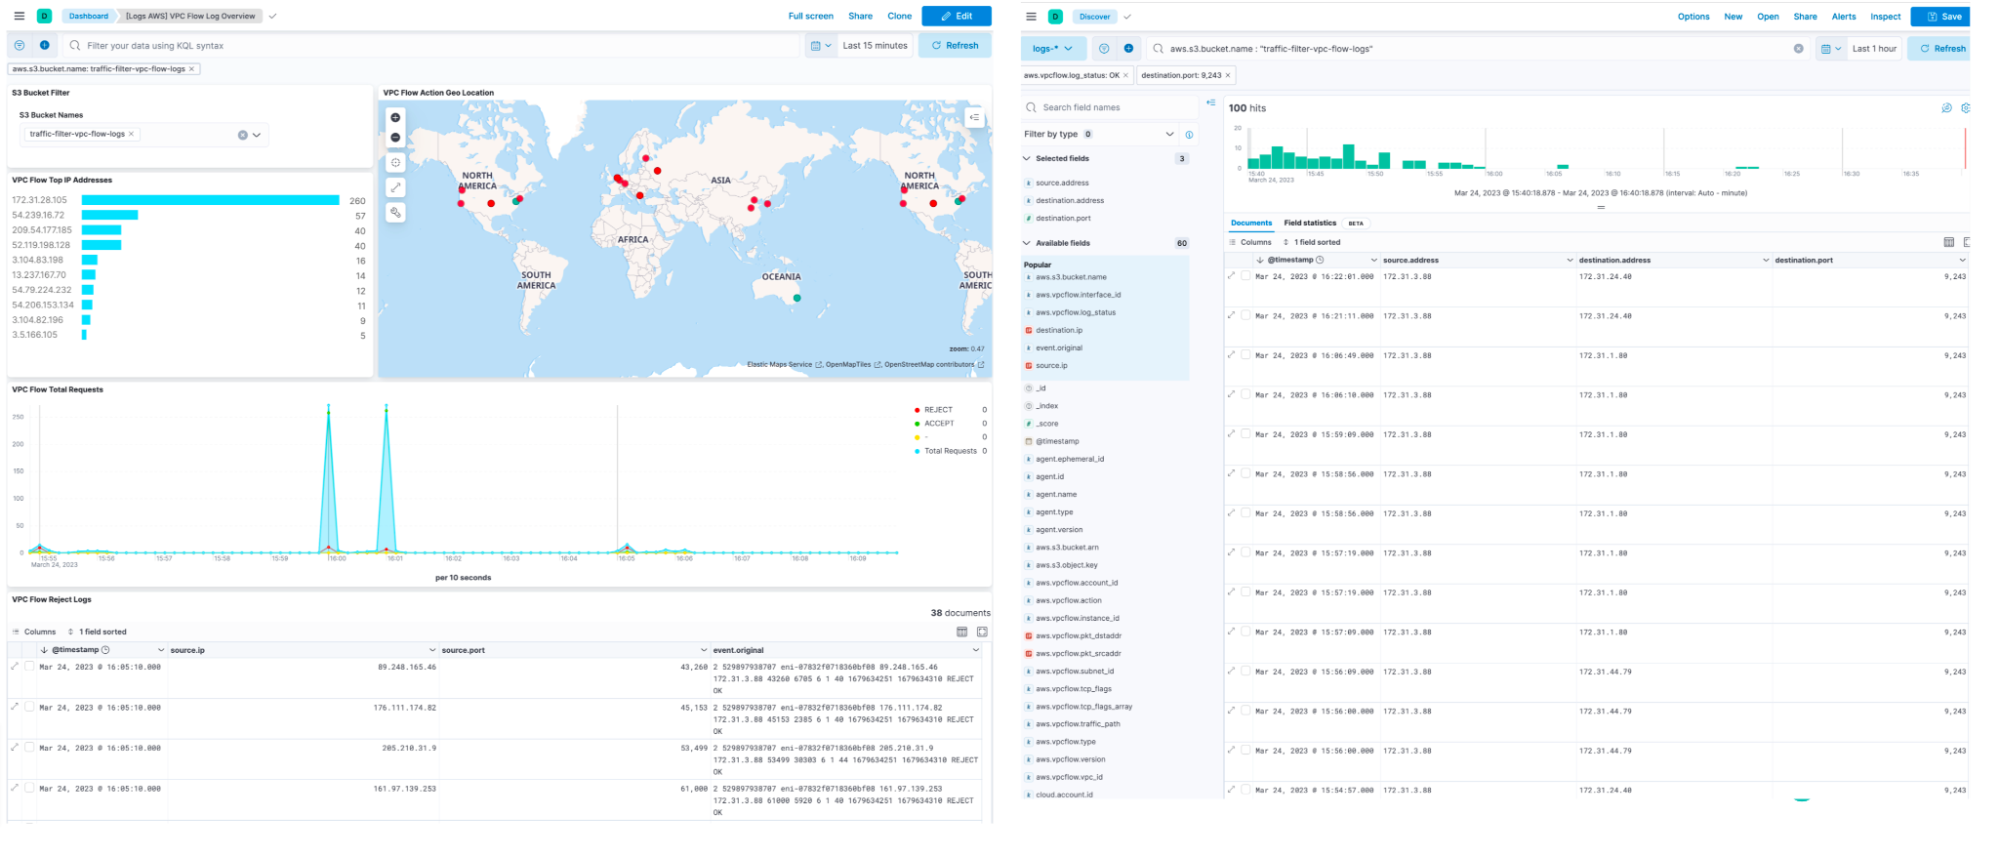This screenshot has height=847, width=1999.
Task: Click the Edit button in Dashboard
Action: [x=956, y=16]
